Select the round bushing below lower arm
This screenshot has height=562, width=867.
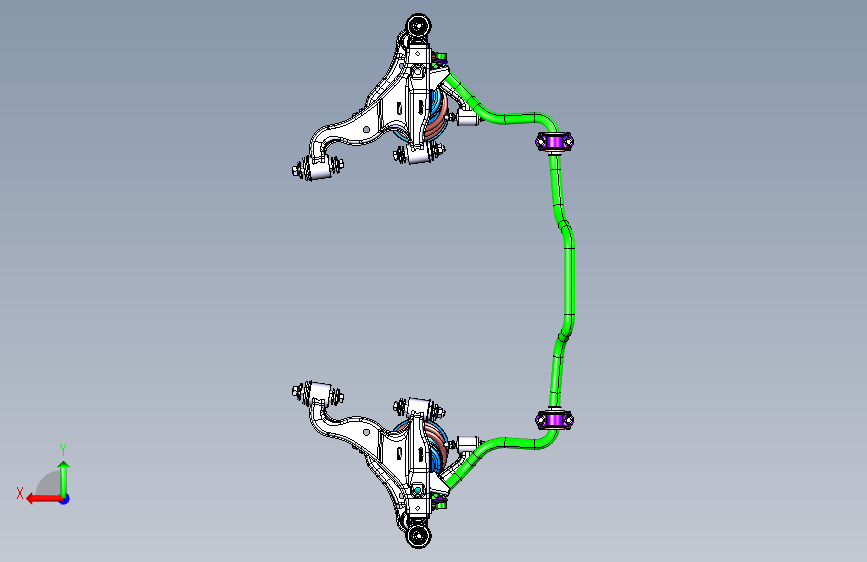click(x=419, y=536)
